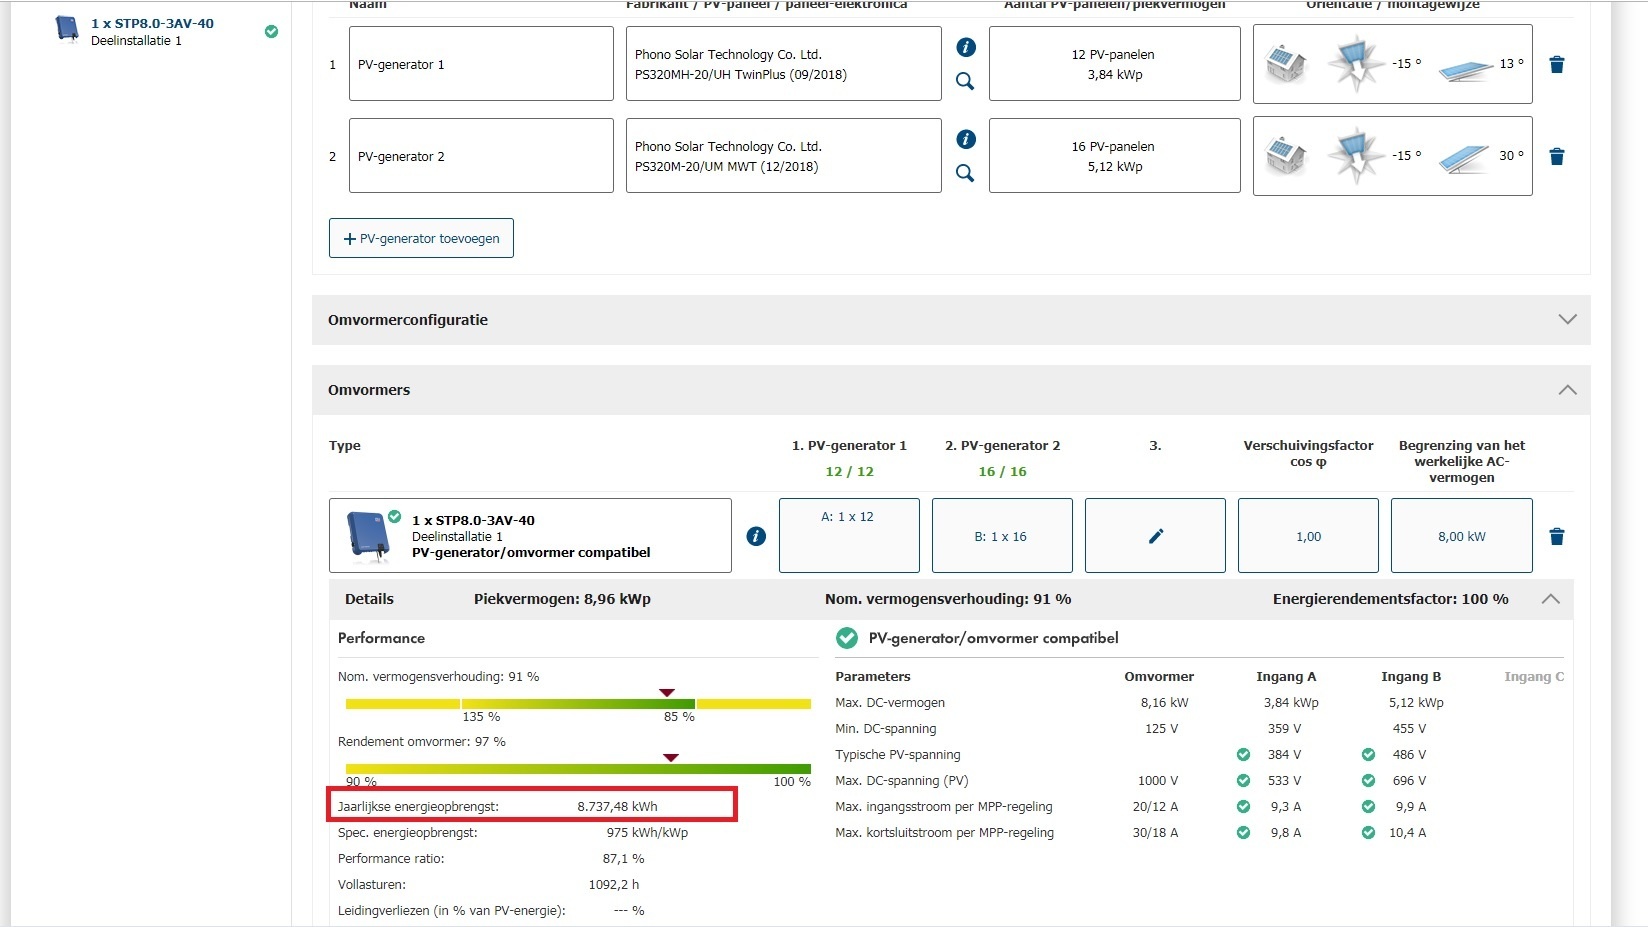Open the 12 PV-panelen count box
1648x927 pixels.
point(1114,64)
